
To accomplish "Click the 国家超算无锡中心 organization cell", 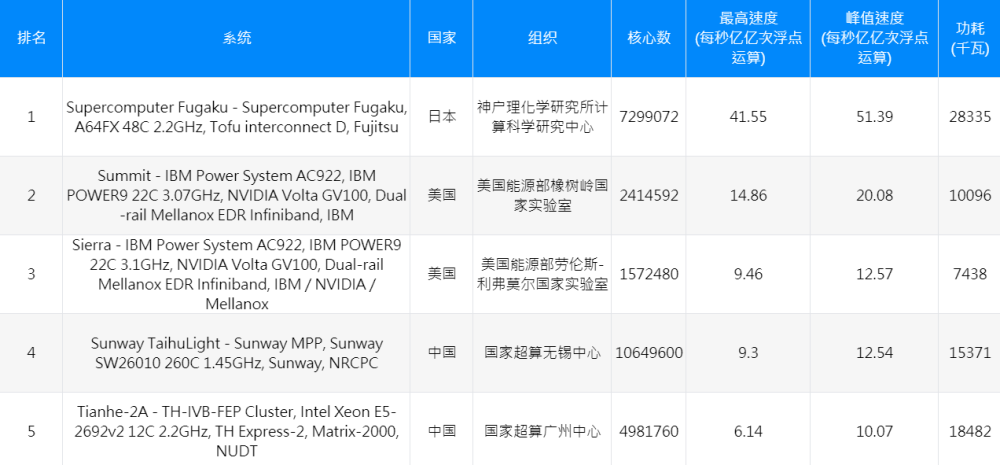I will [x=543, y=353].
